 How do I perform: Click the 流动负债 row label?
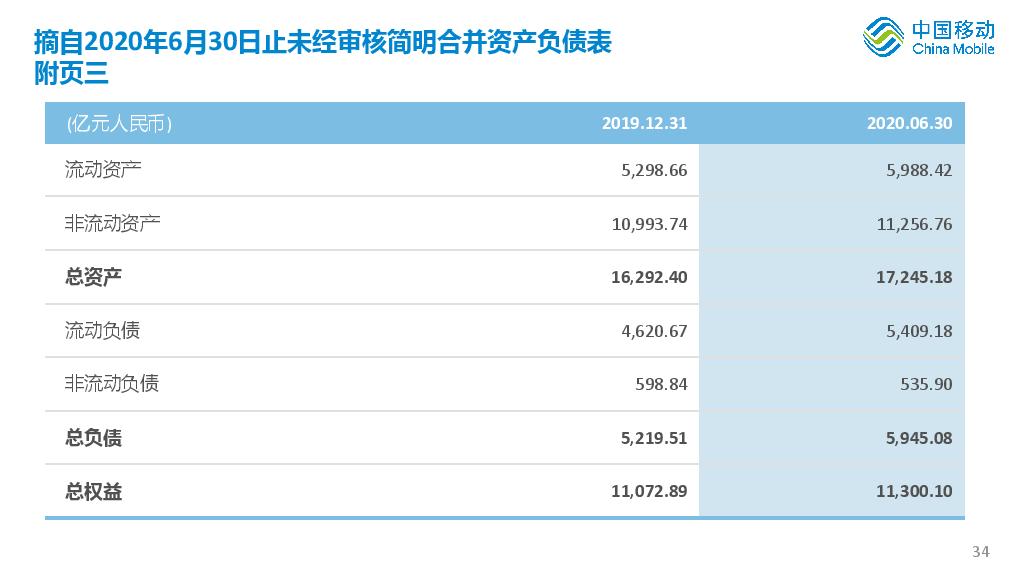coord(103,331)
